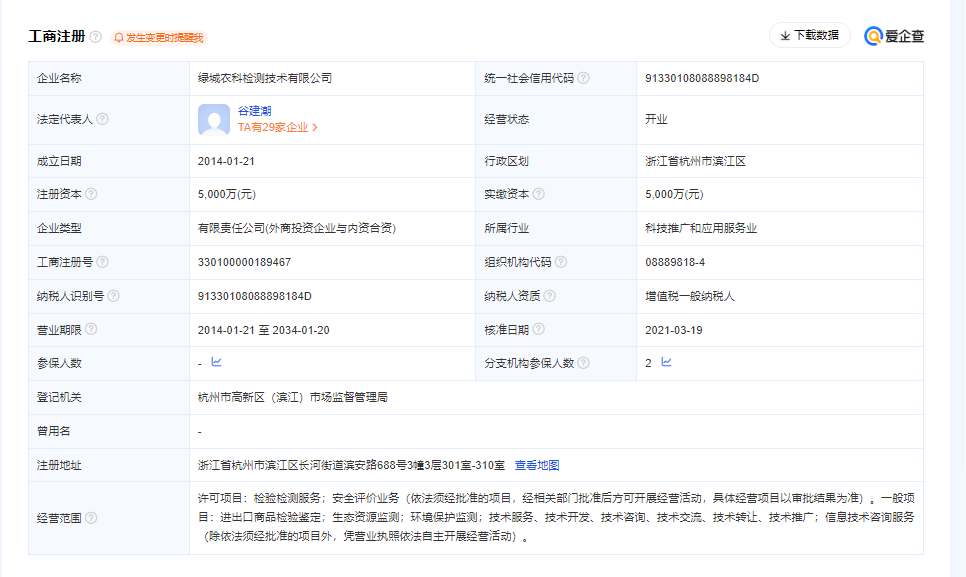
Task: Click approval date 2021-03-19
Action: 673,330
